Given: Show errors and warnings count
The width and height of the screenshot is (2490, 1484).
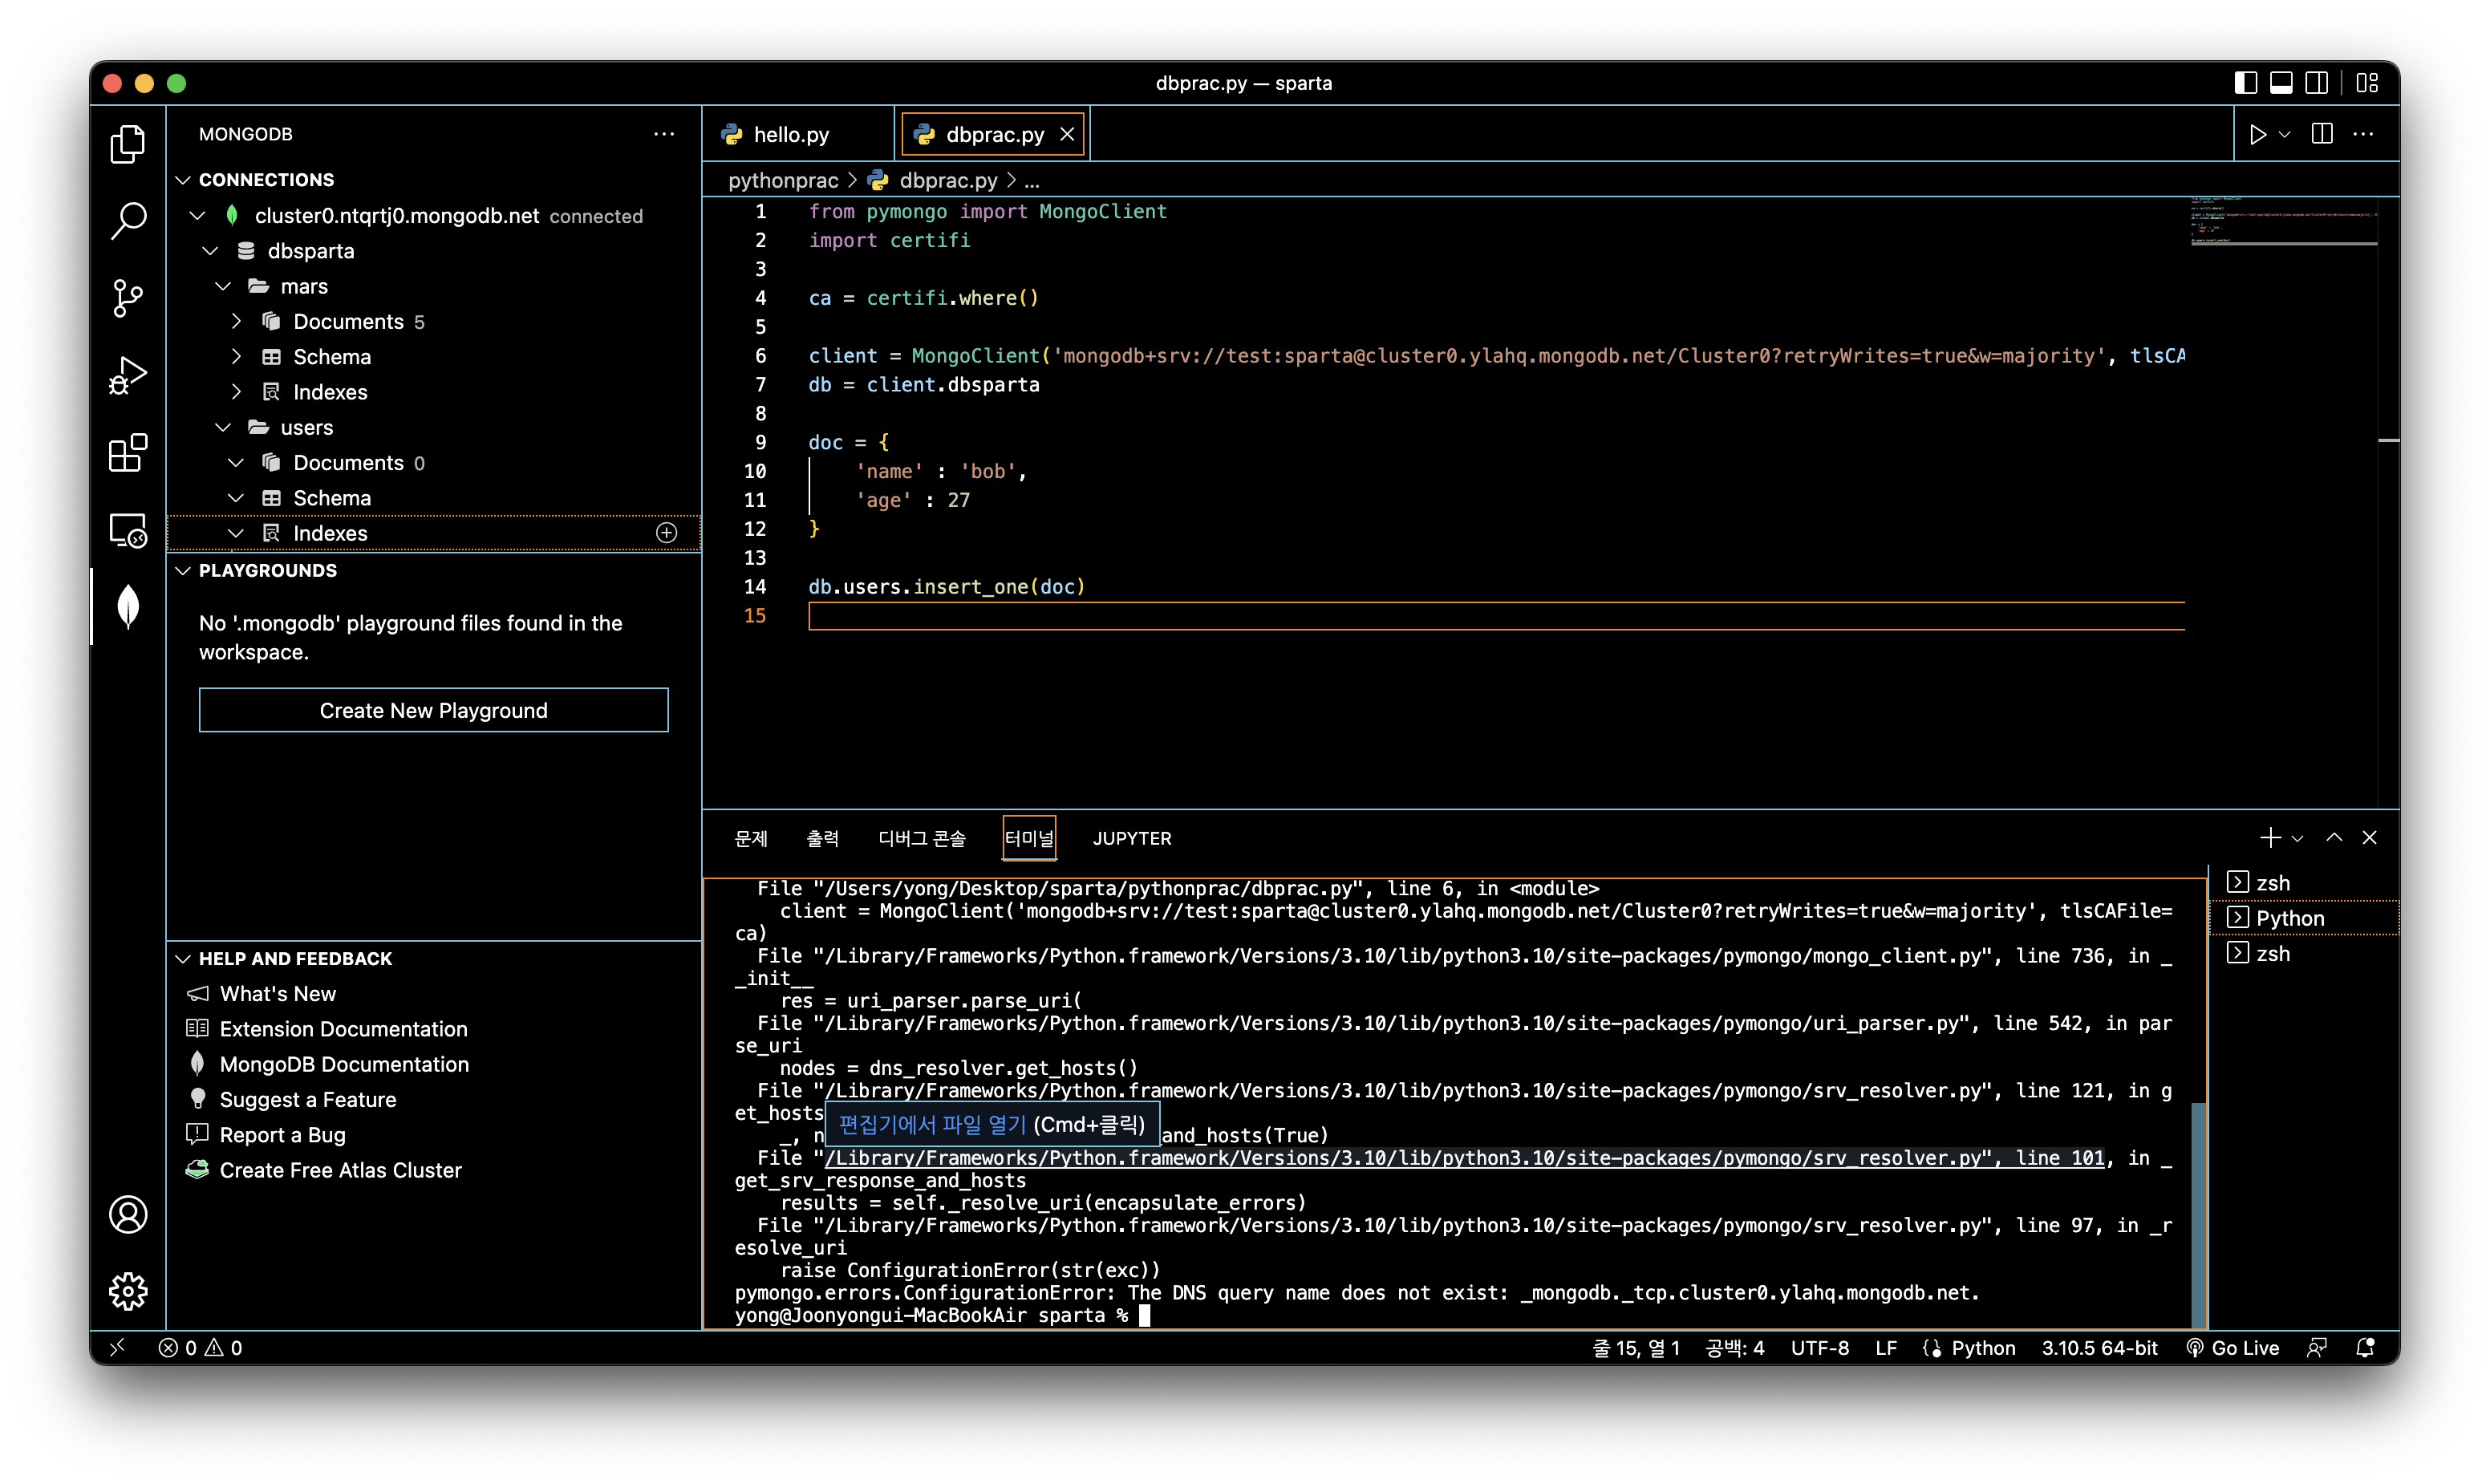Looking at the screenshot, I should (200, 1348).
